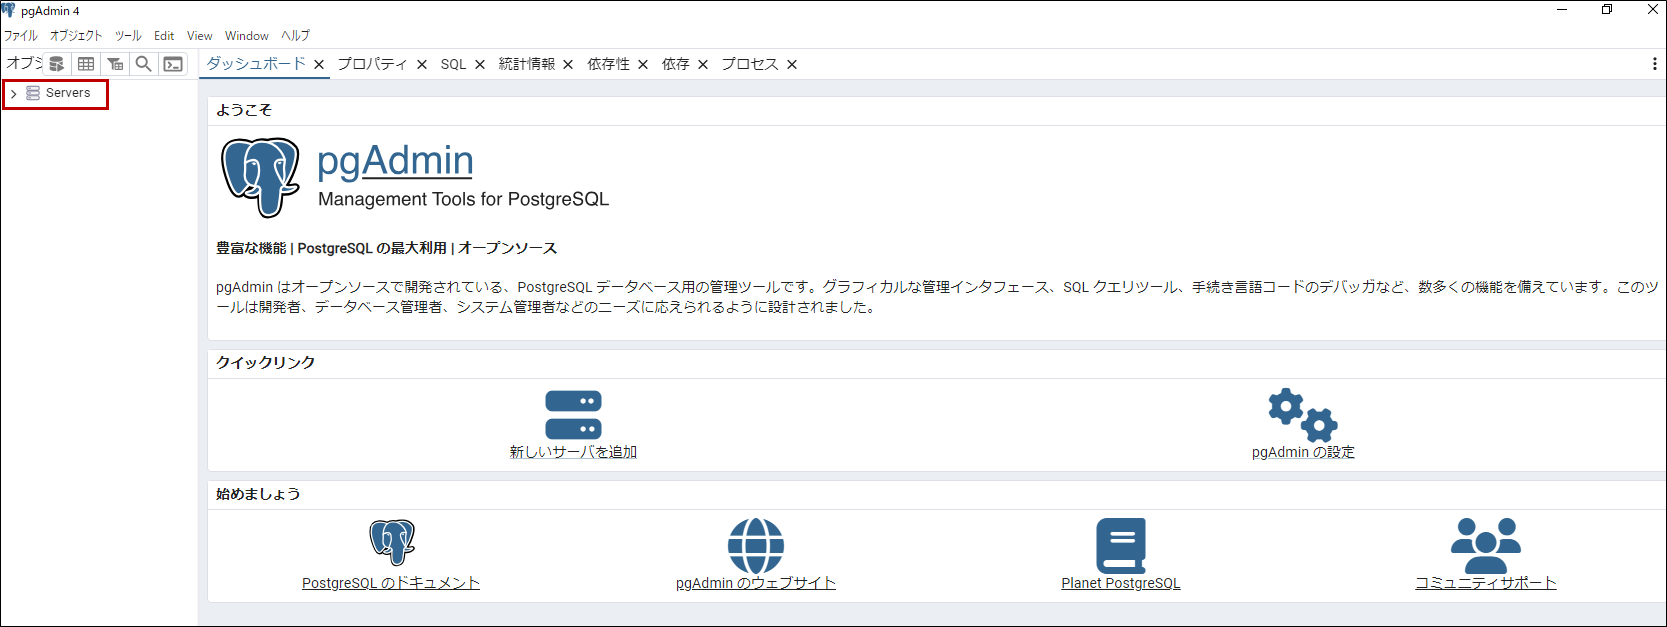
Task: Switch to the ダッシュボード tab
Action: pyautogui.click(x=256, y=64)
